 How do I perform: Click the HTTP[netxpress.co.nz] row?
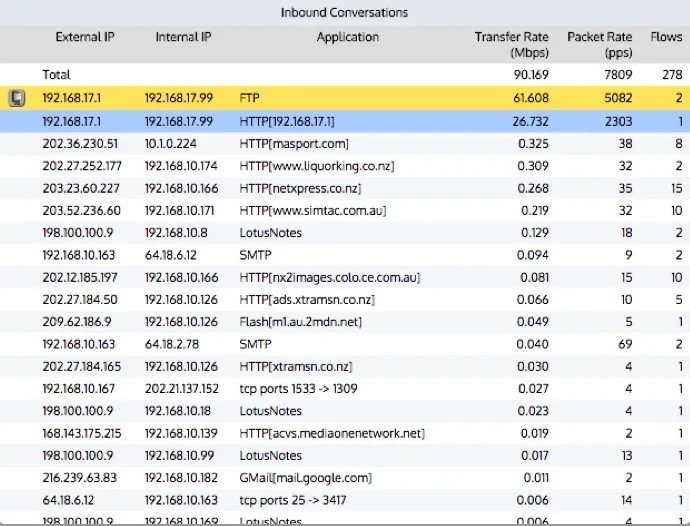pos(345,188)
